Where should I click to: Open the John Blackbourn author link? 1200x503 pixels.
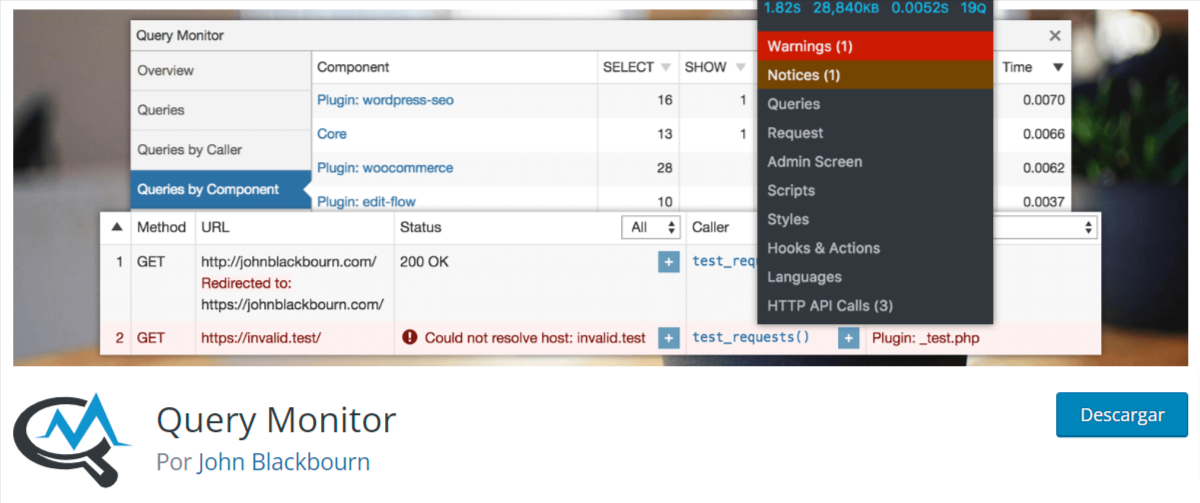[284, 462]
